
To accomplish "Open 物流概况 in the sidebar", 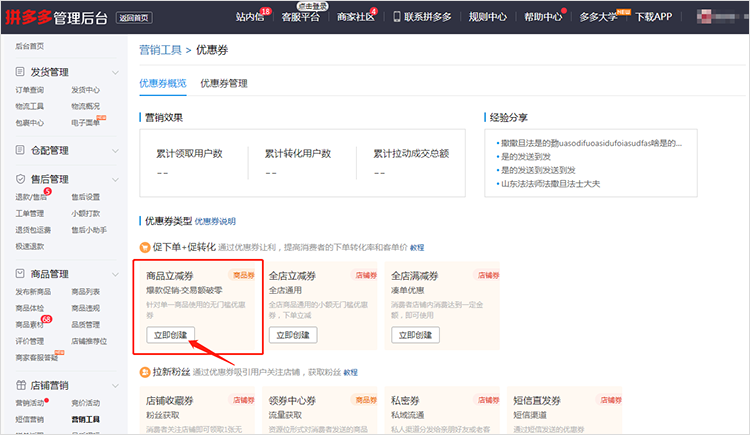I will coord(86,106).
